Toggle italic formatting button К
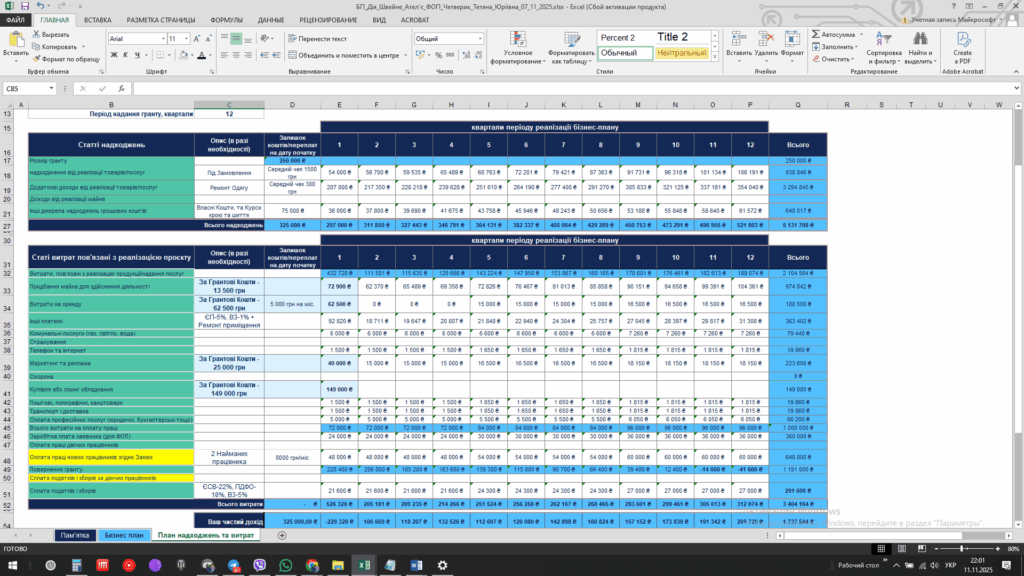 coord(126,55)
